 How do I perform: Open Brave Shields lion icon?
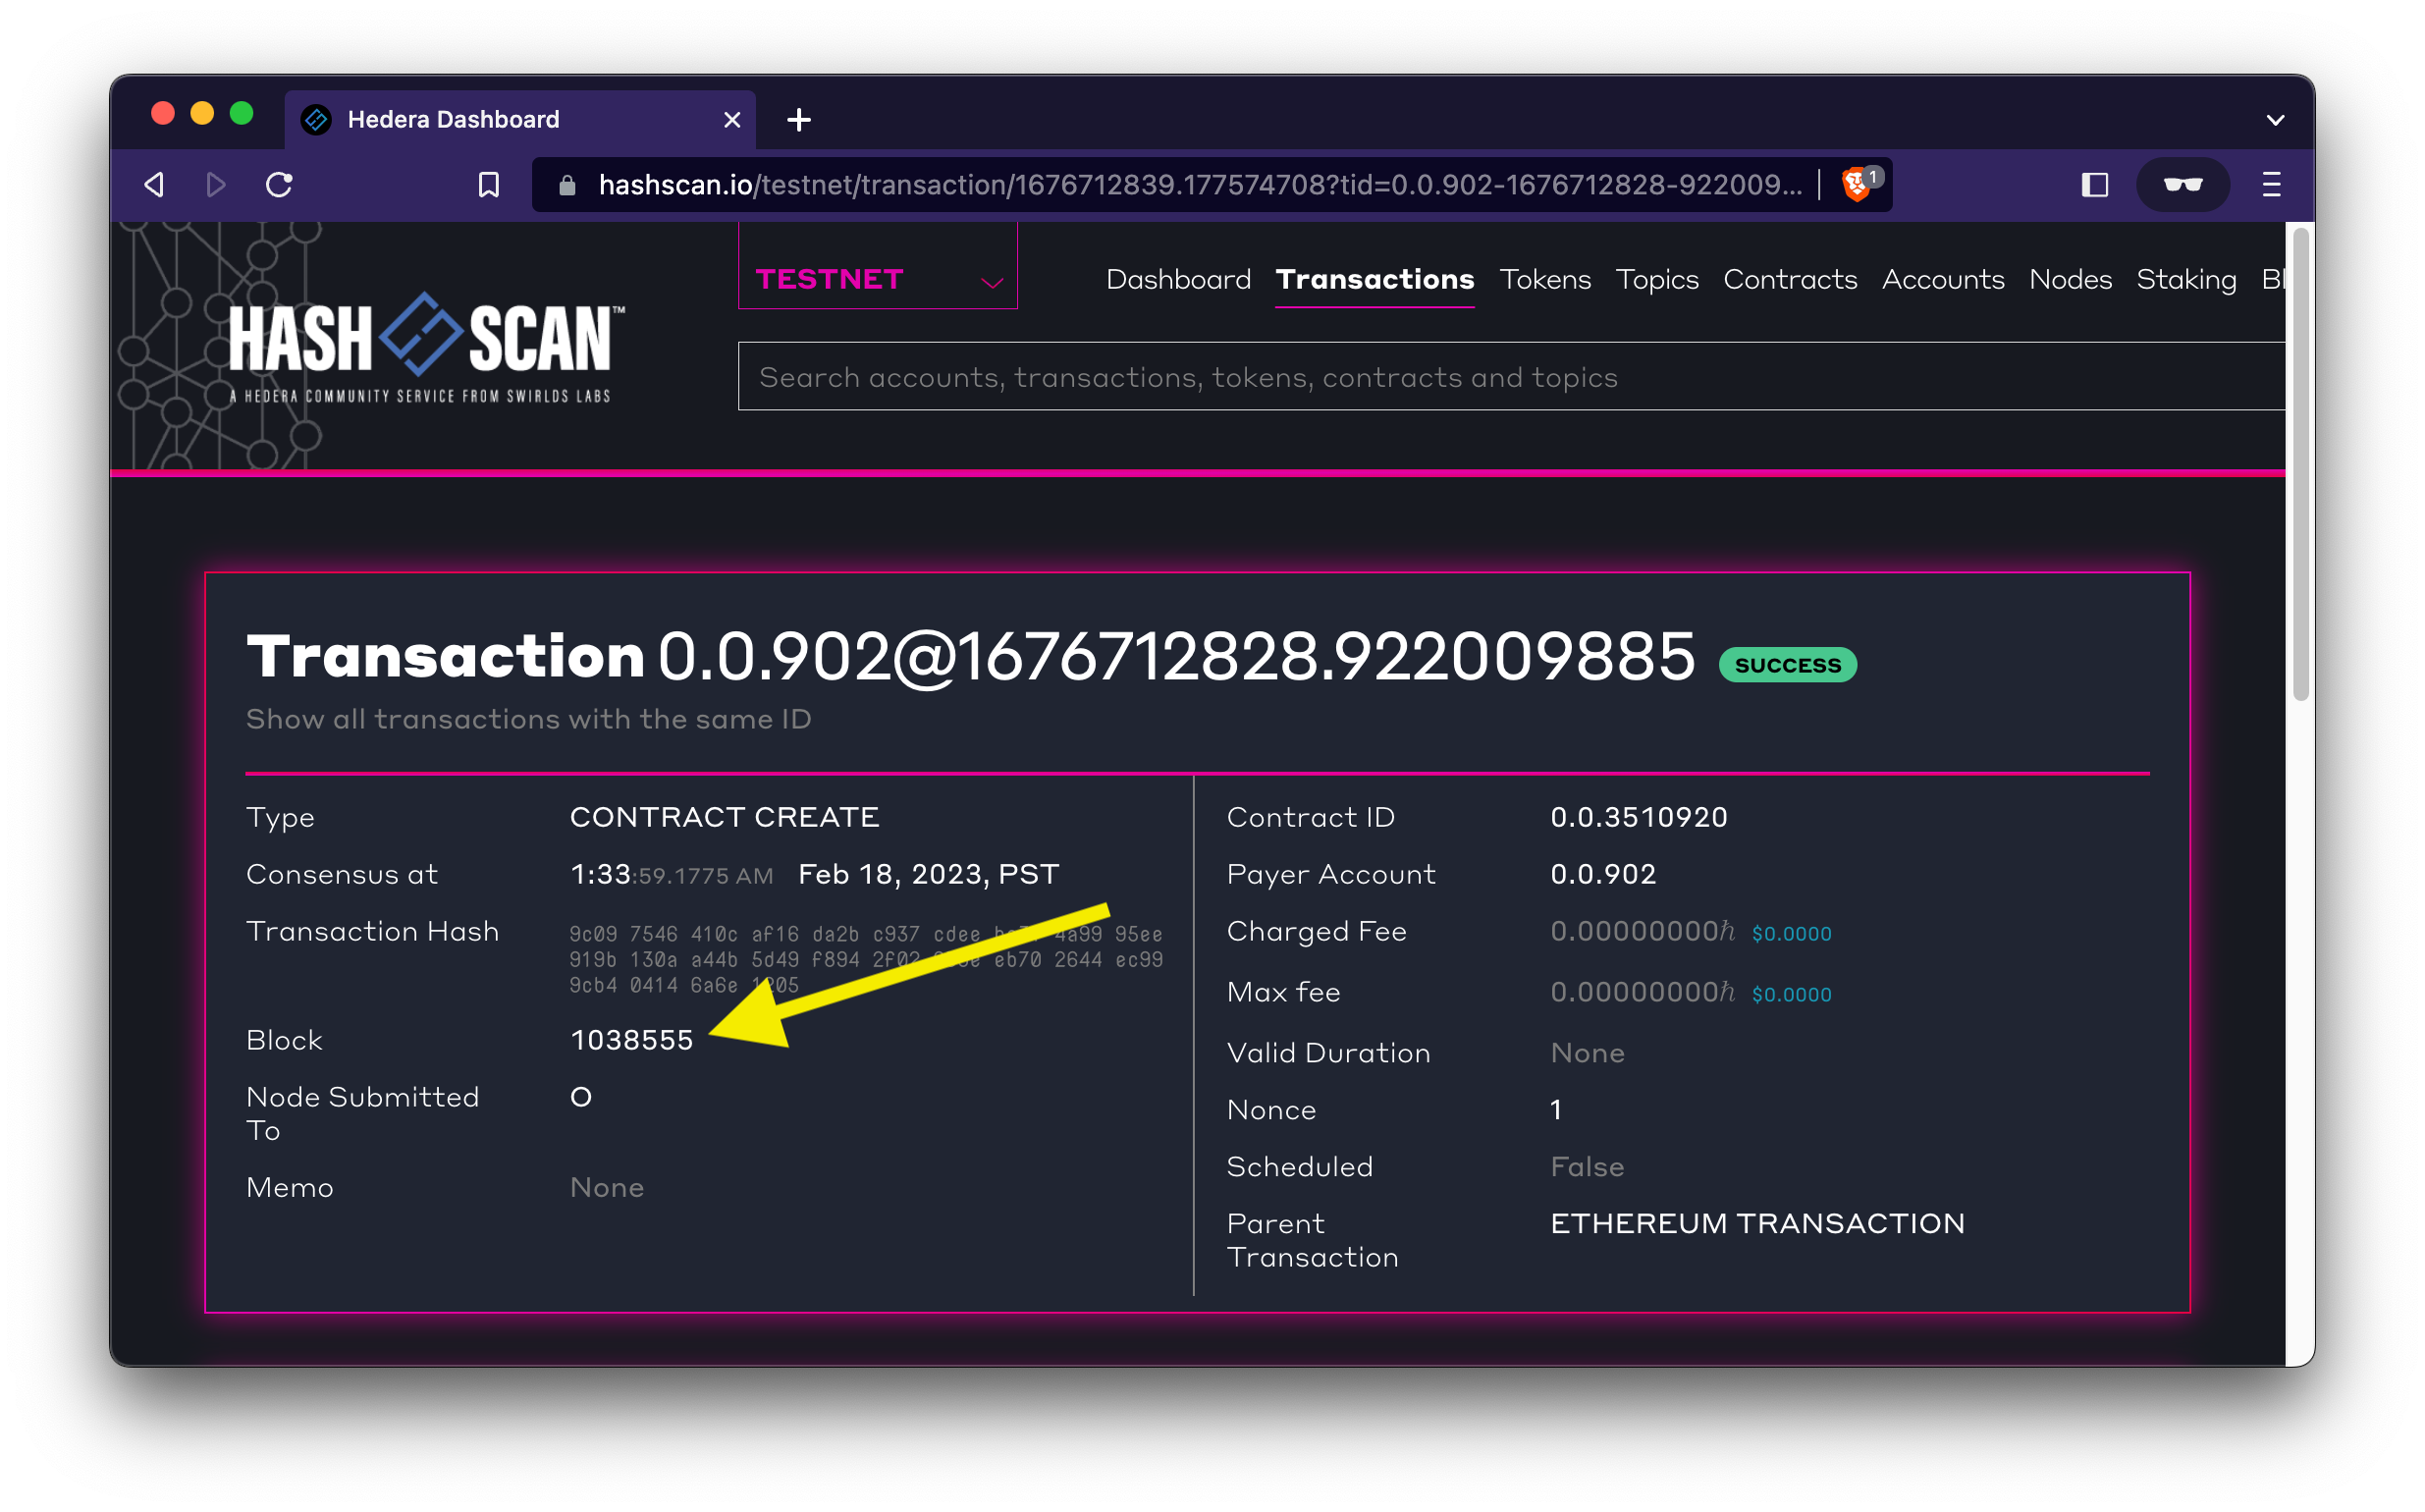(1856, 185)
